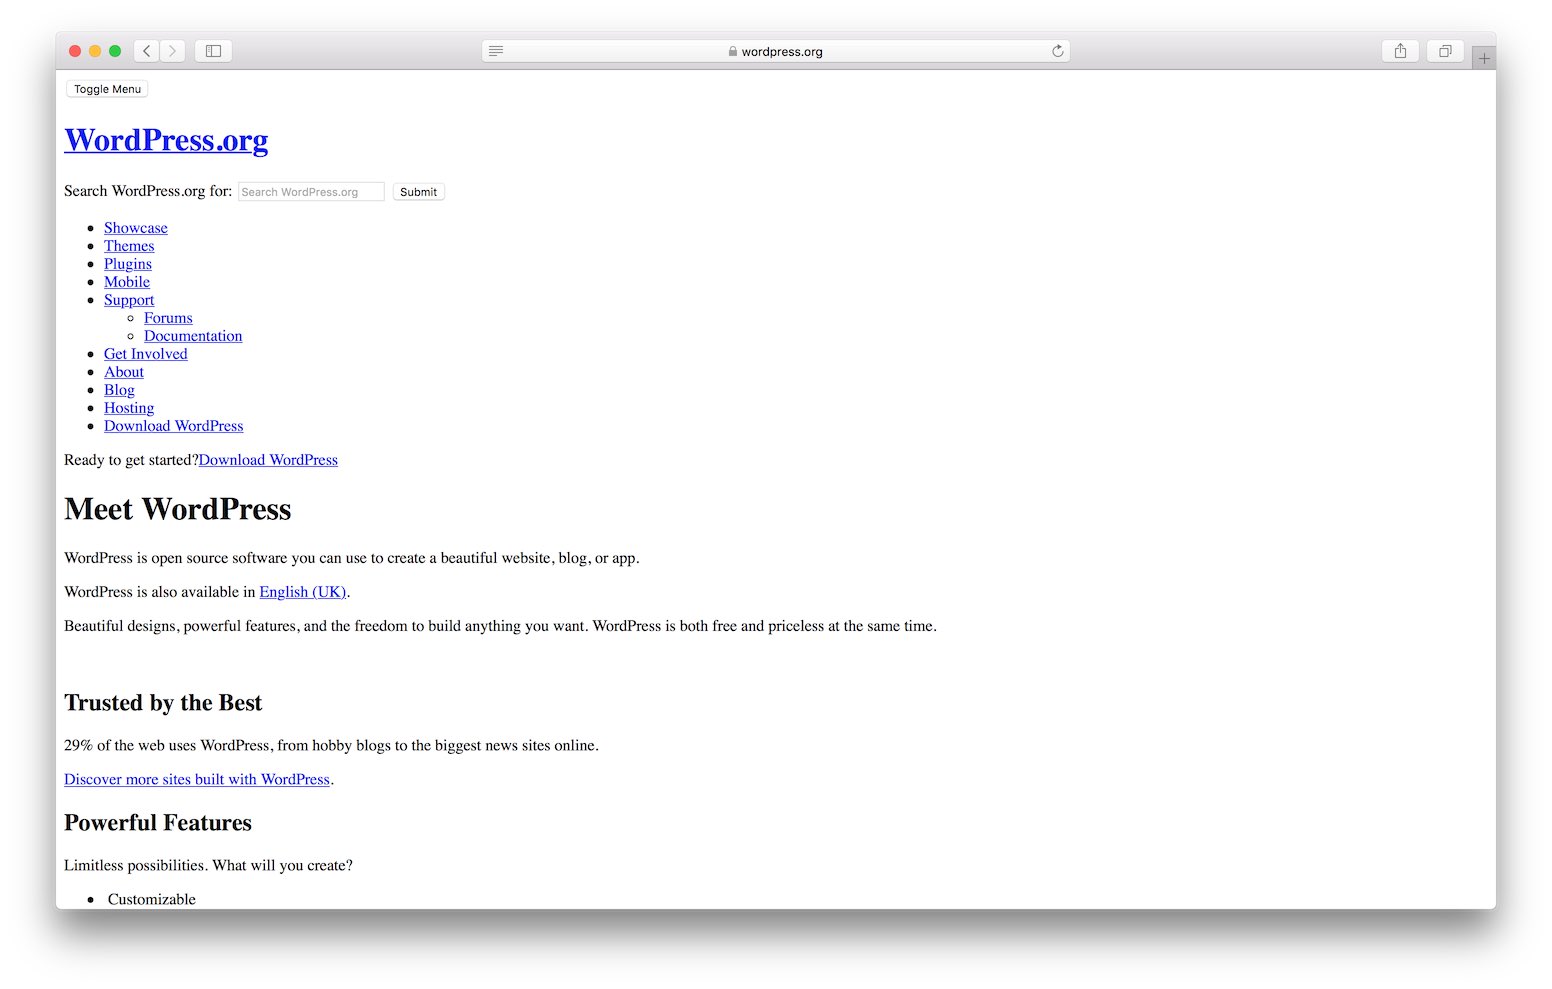Open the Documentation sub-link
This screenshot has width=1552, height=989.
[193, 336]
